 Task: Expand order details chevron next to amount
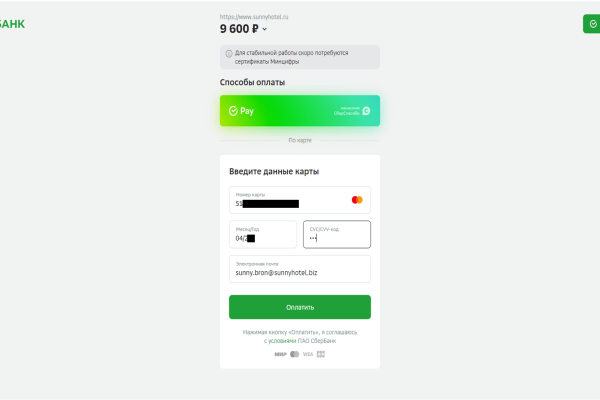[265, 30]
